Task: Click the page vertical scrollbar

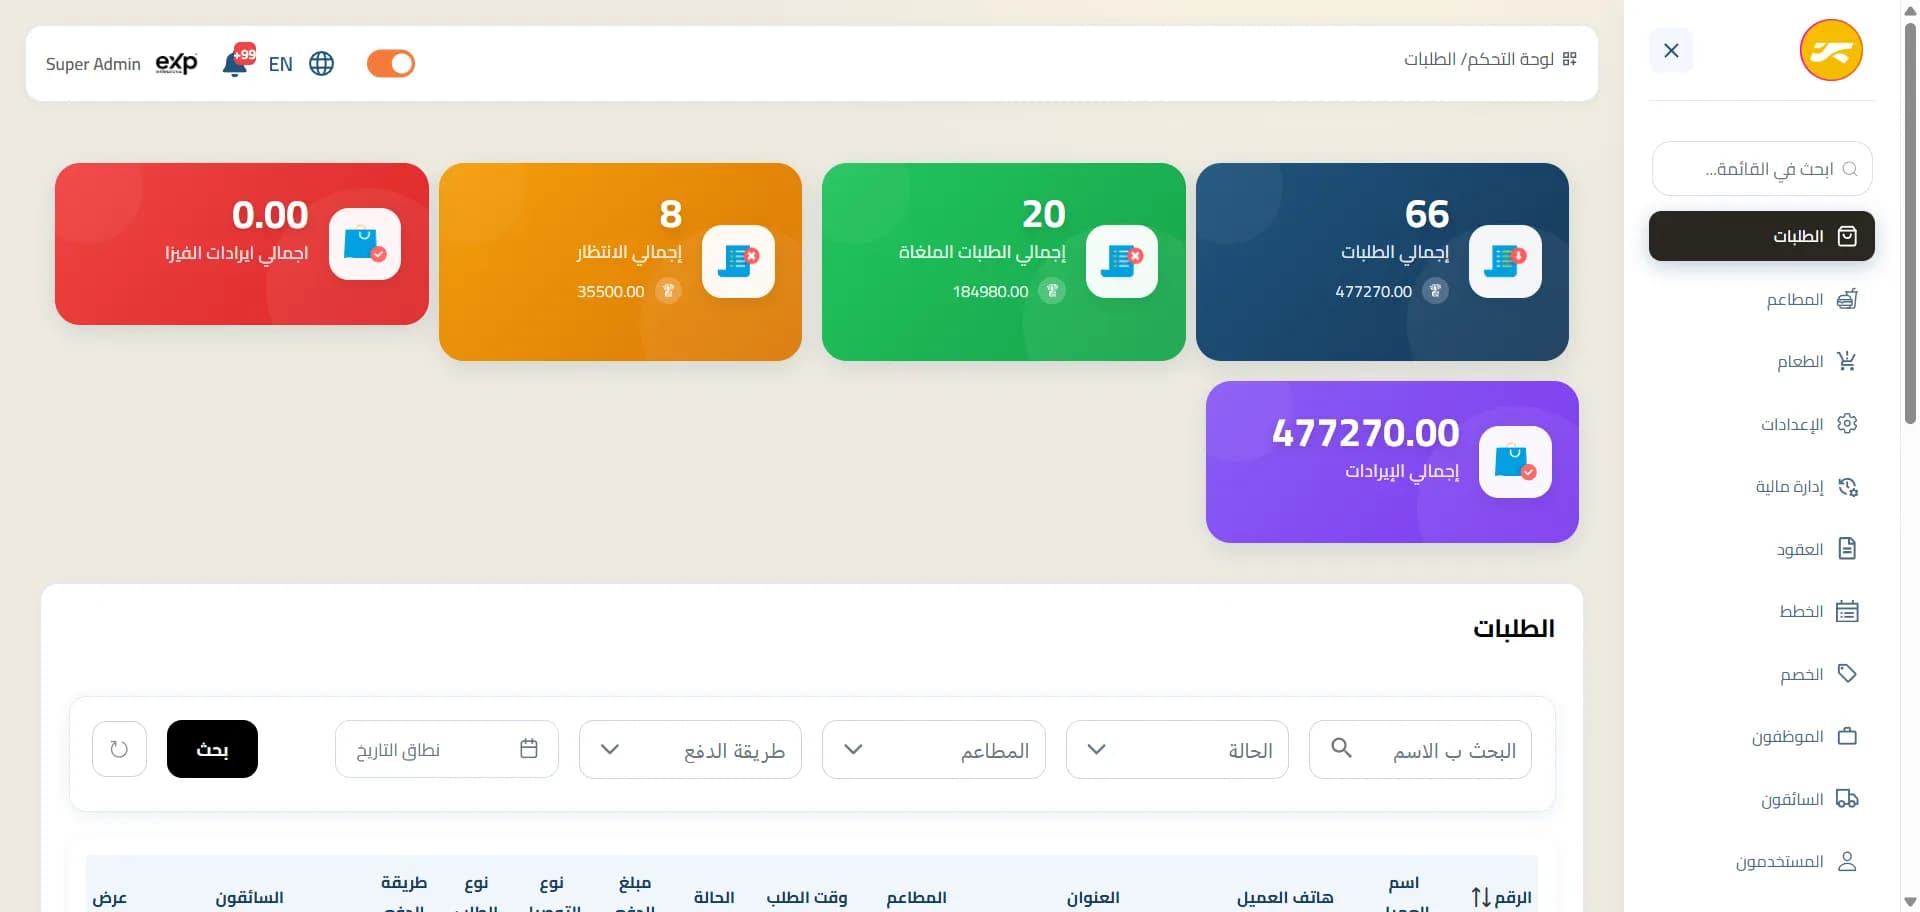Action: (1910, 222)
